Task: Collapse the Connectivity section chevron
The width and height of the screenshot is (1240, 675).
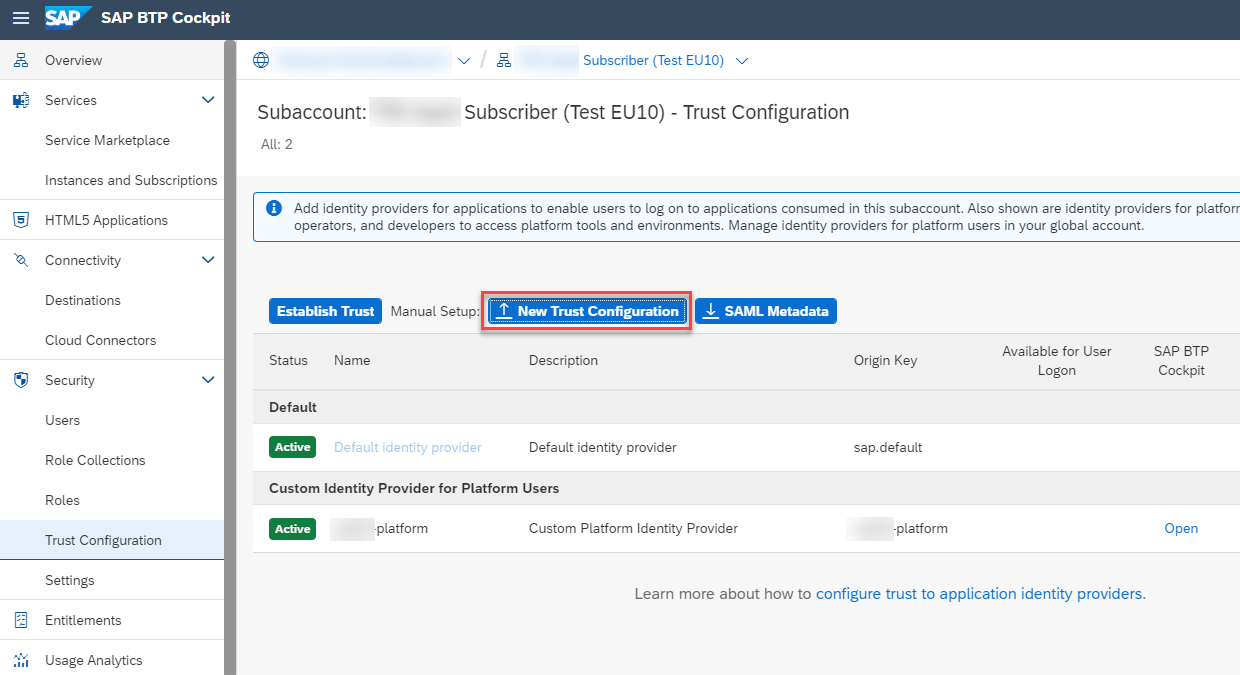Action: (x=208, y=260)
